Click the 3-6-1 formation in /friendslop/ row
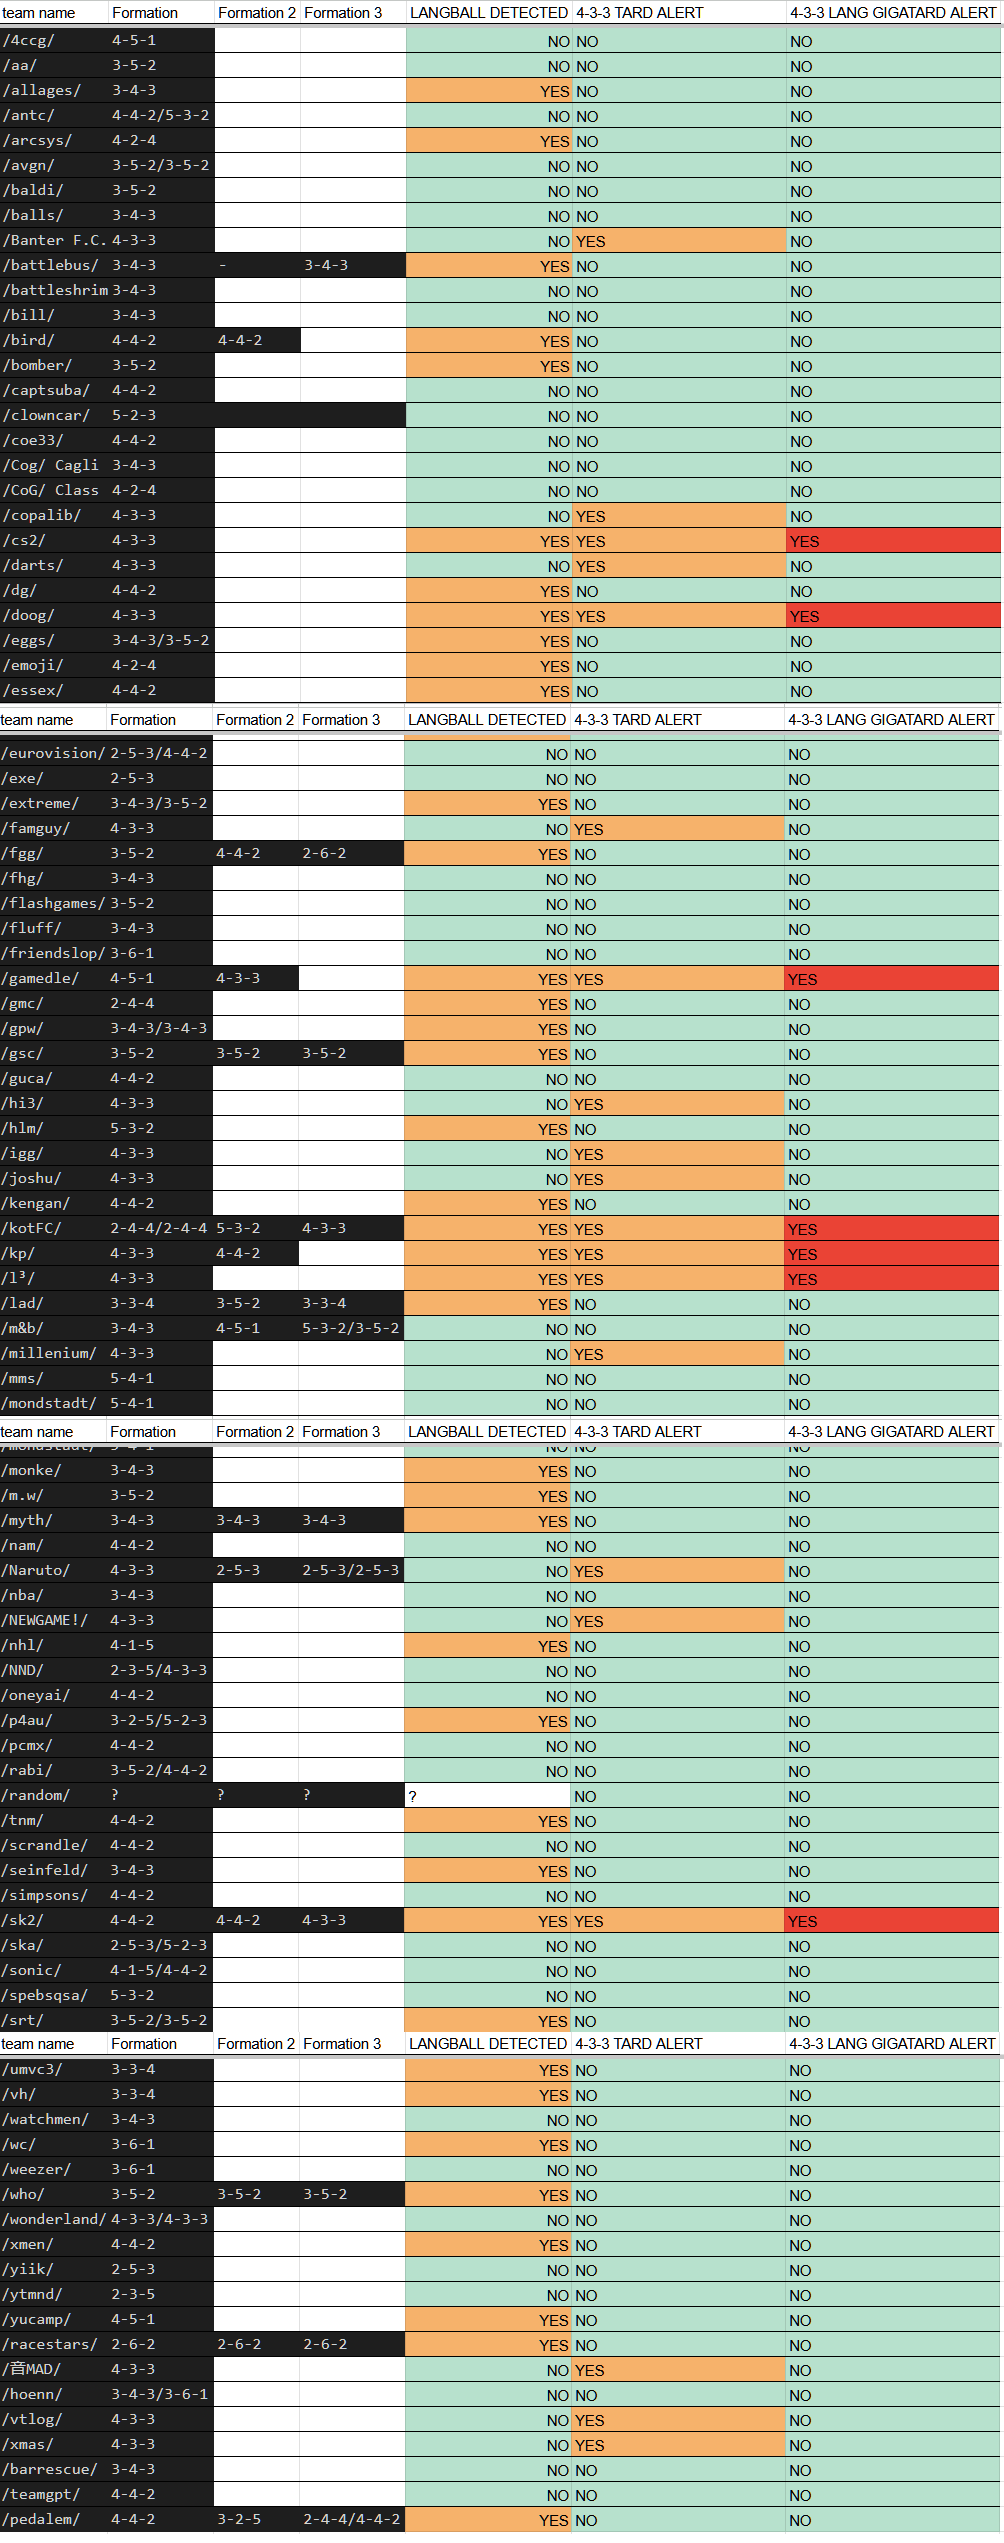 point(160,954)
